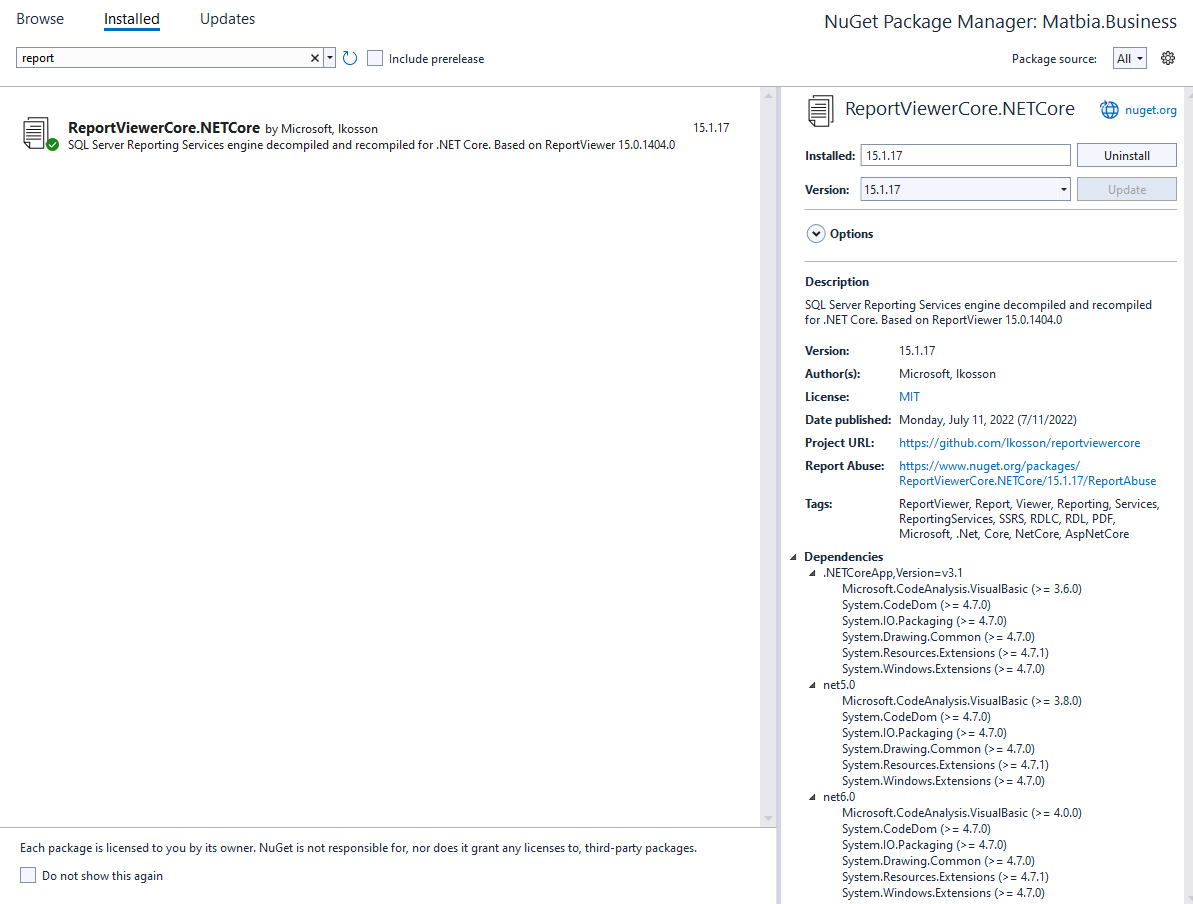Enable the Include prerelease checkbox
1193x904 pixels.
click(x=374, y=58)
